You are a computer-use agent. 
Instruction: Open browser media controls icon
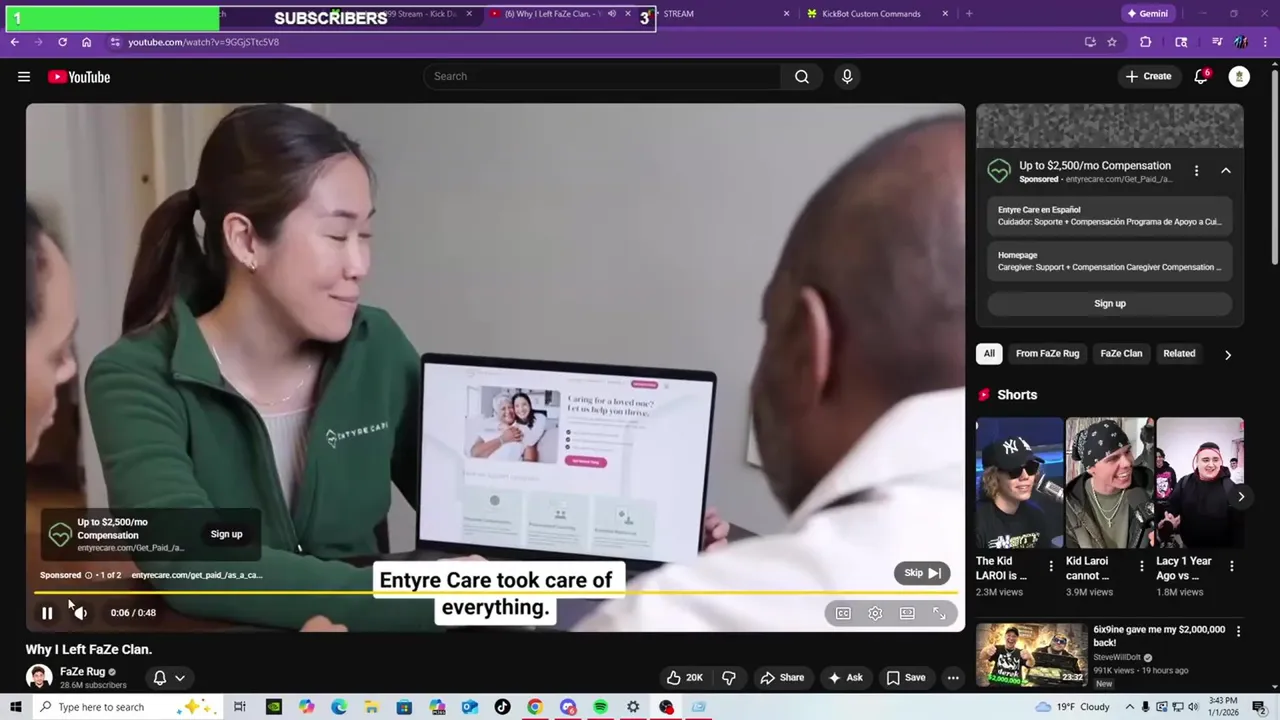click(x=1217, y=42)
